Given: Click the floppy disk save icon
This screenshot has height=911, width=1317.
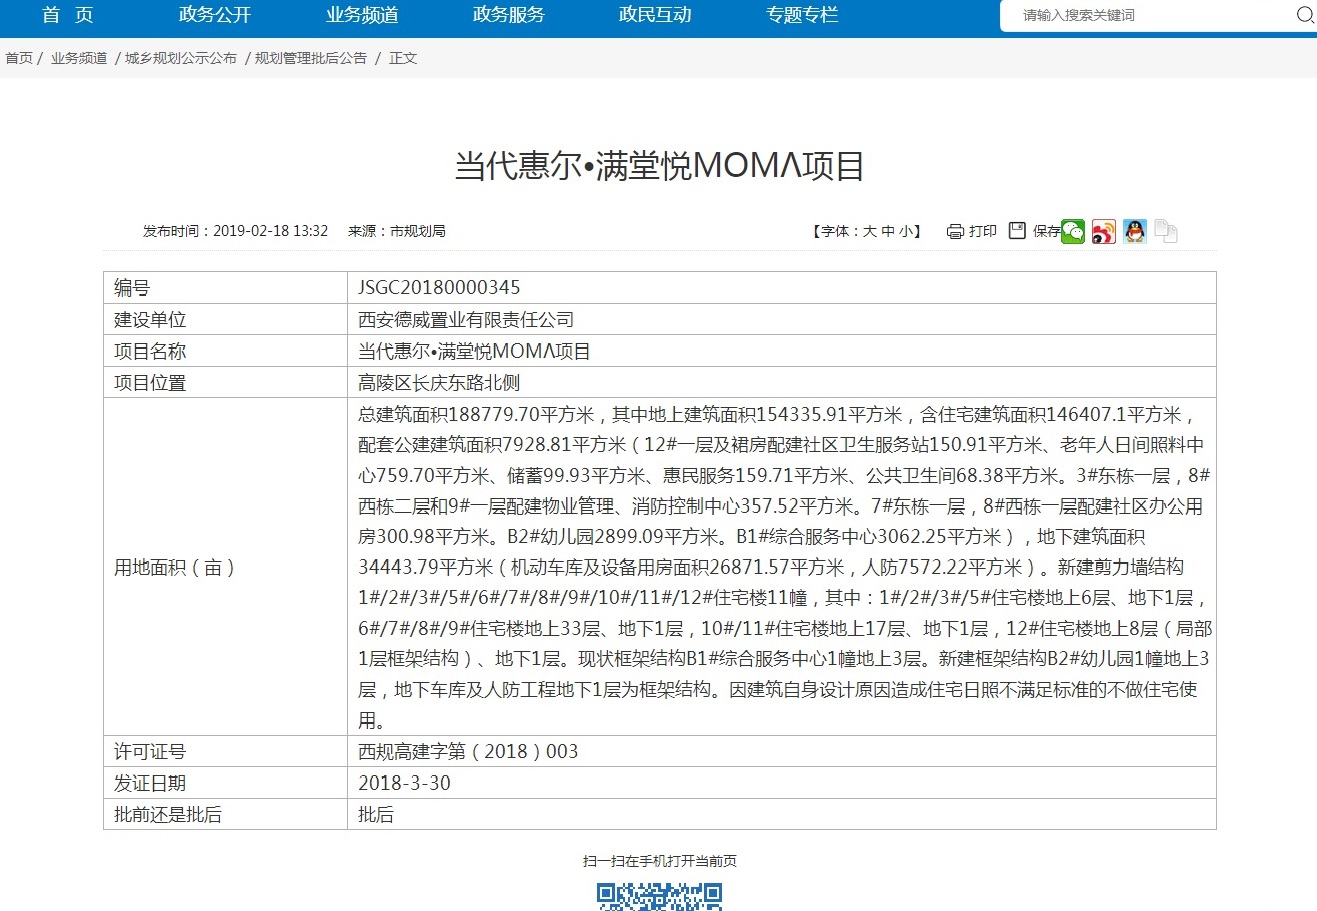Looking at the screenshot, I should pos(1017,231).
